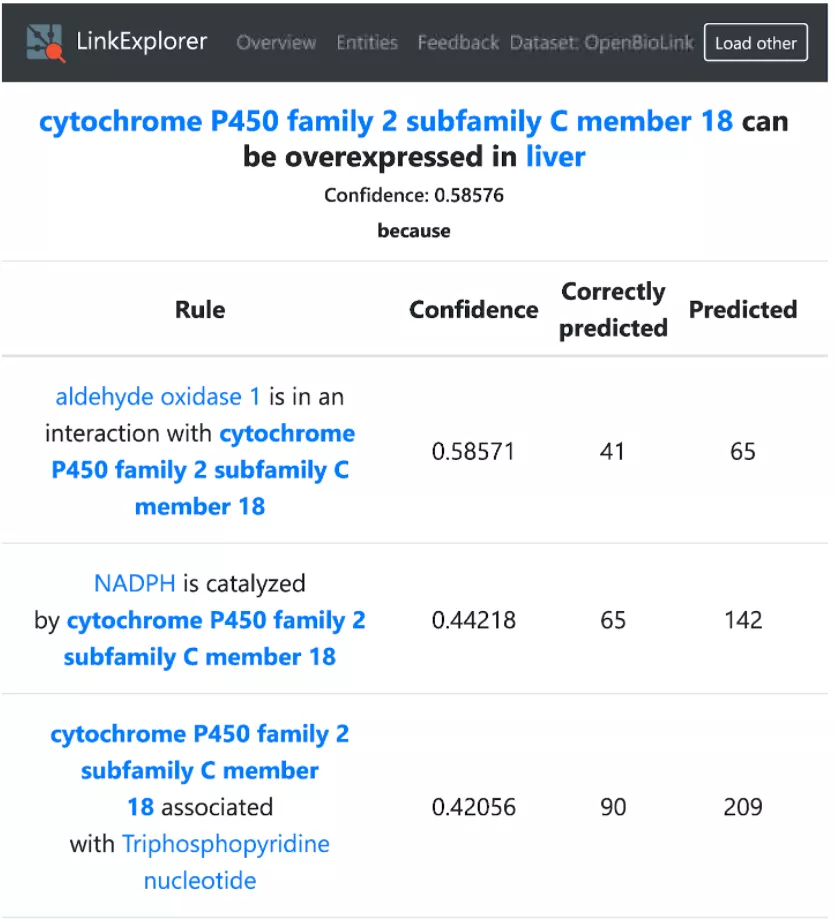The width and height of the screenshot is (834, 919).
Task: Follow the NADPH link
Action: [x=135, y=583]
